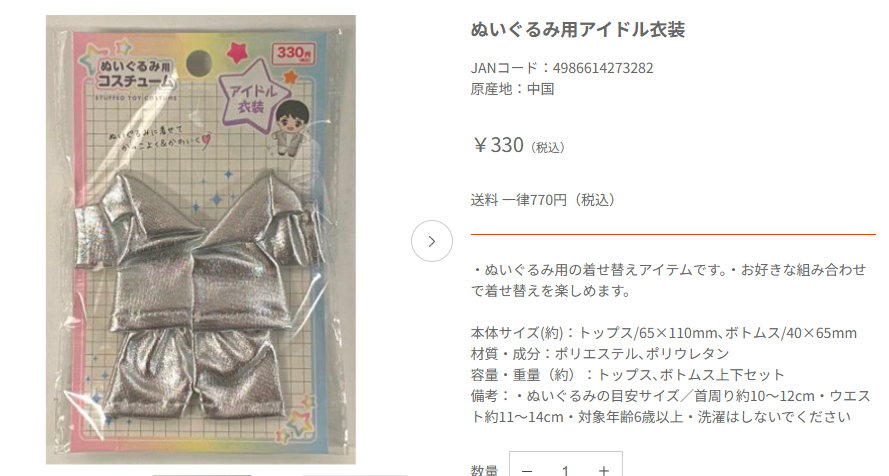Open the main silver idol costume photo

201,240
